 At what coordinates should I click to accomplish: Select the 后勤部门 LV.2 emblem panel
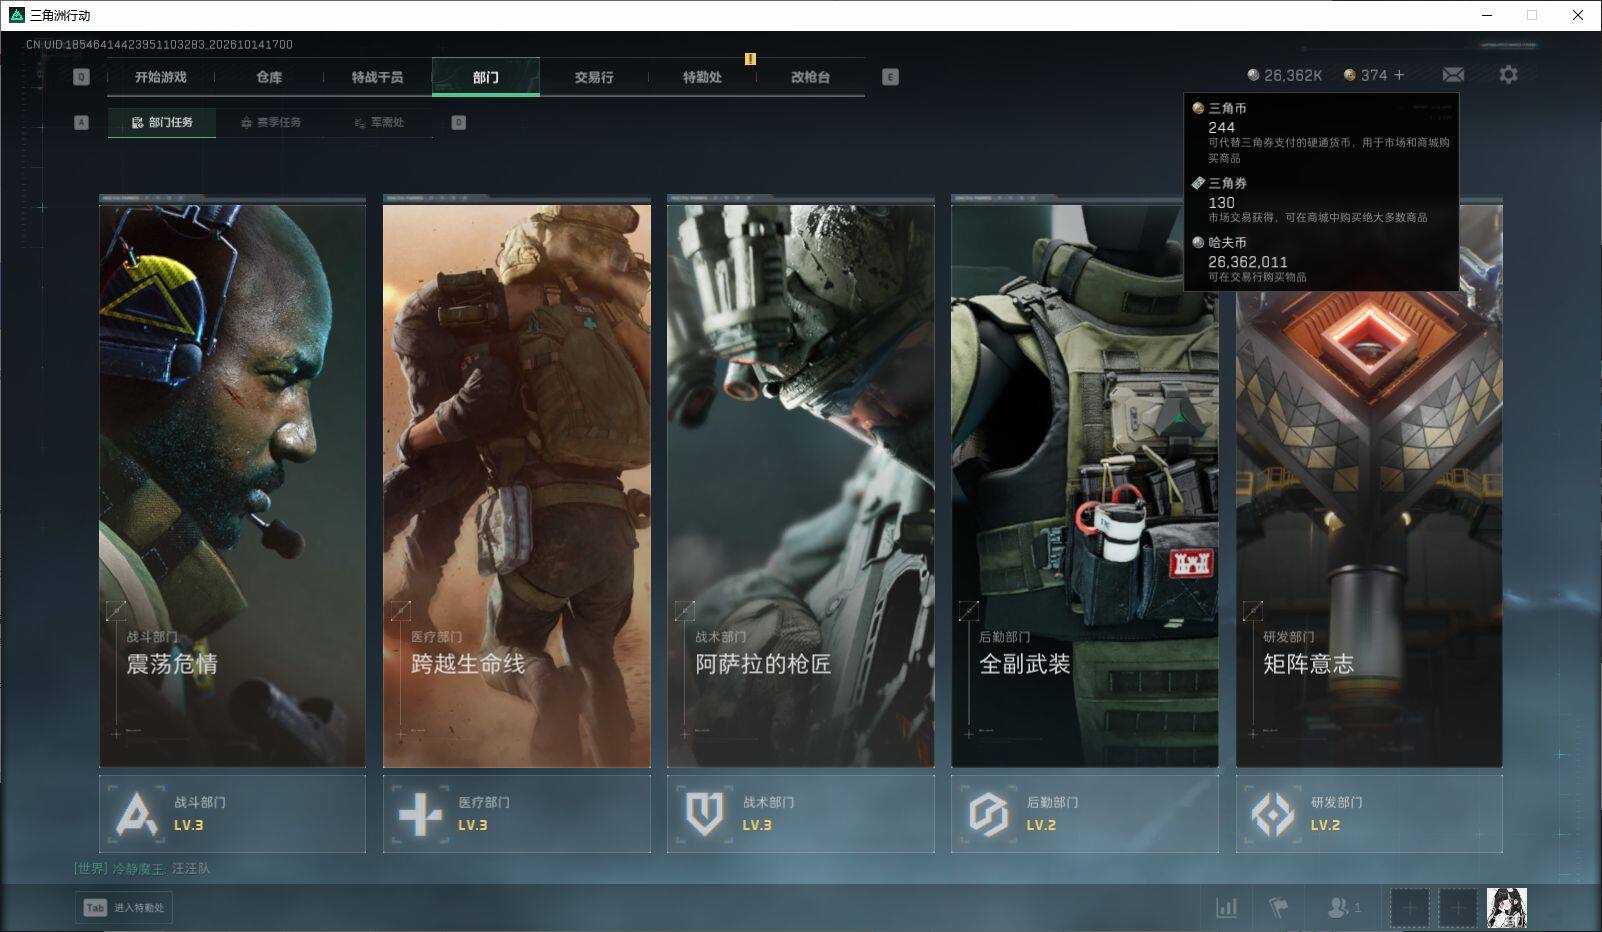[1084, 814]
